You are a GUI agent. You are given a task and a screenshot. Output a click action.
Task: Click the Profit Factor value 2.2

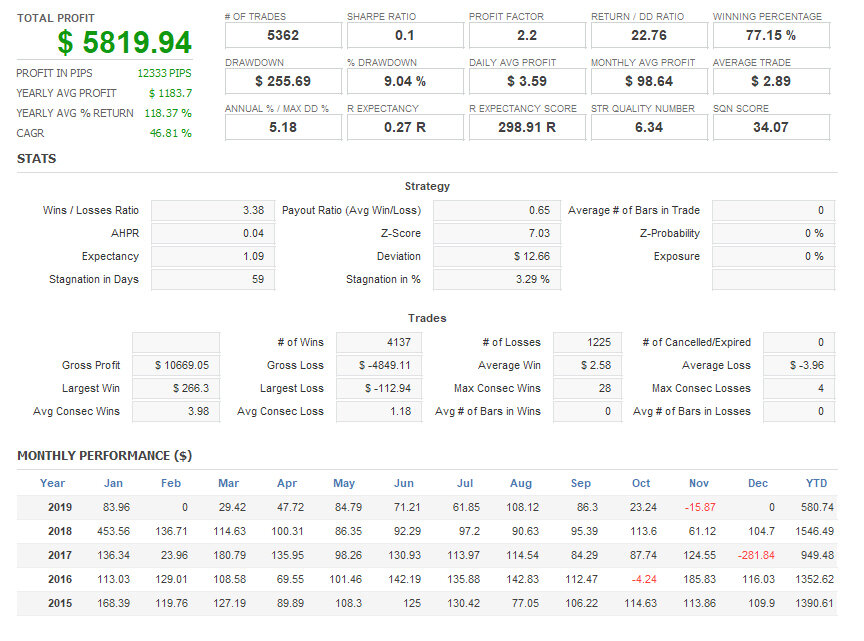527,35
